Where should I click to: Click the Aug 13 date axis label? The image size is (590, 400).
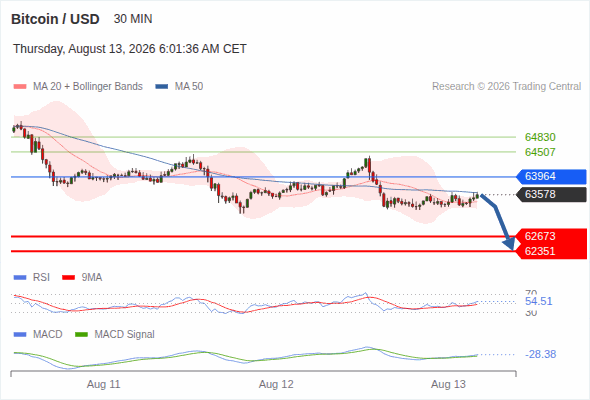point(448,385)
